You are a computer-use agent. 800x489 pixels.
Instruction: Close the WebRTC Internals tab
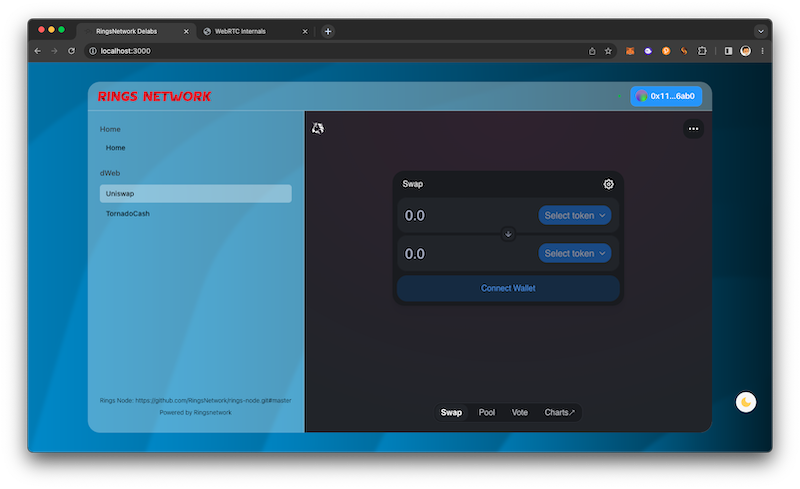point(305,32)
